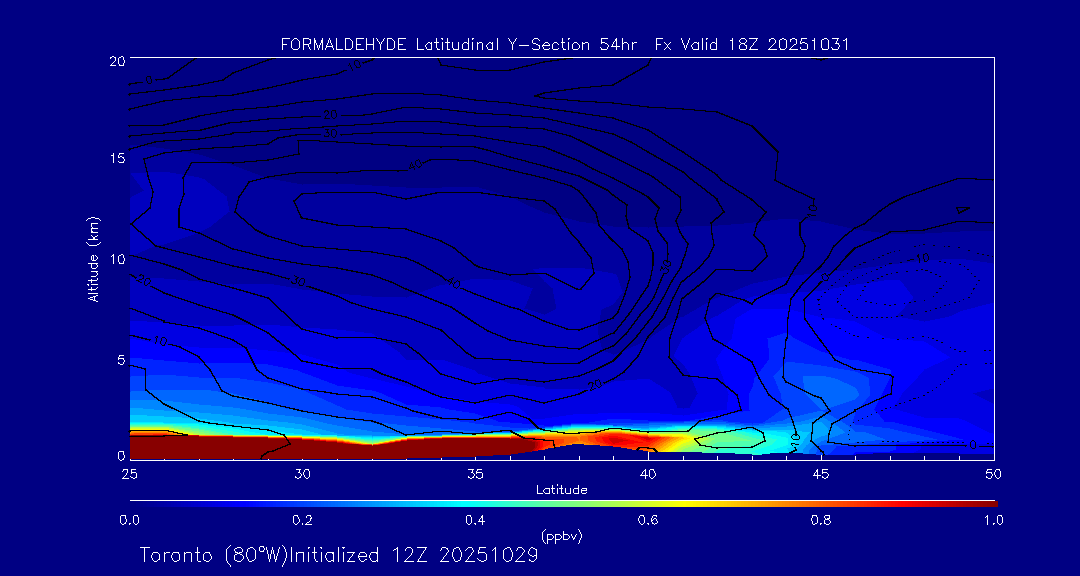Click the 0.4 value on the color scale
The width and height of the screenshot is (1080, 576).
475,520
